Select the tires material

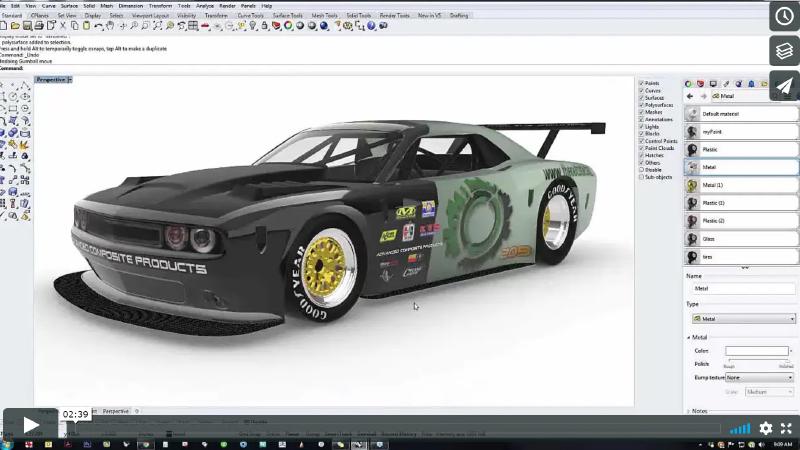[x=741, y=257]
